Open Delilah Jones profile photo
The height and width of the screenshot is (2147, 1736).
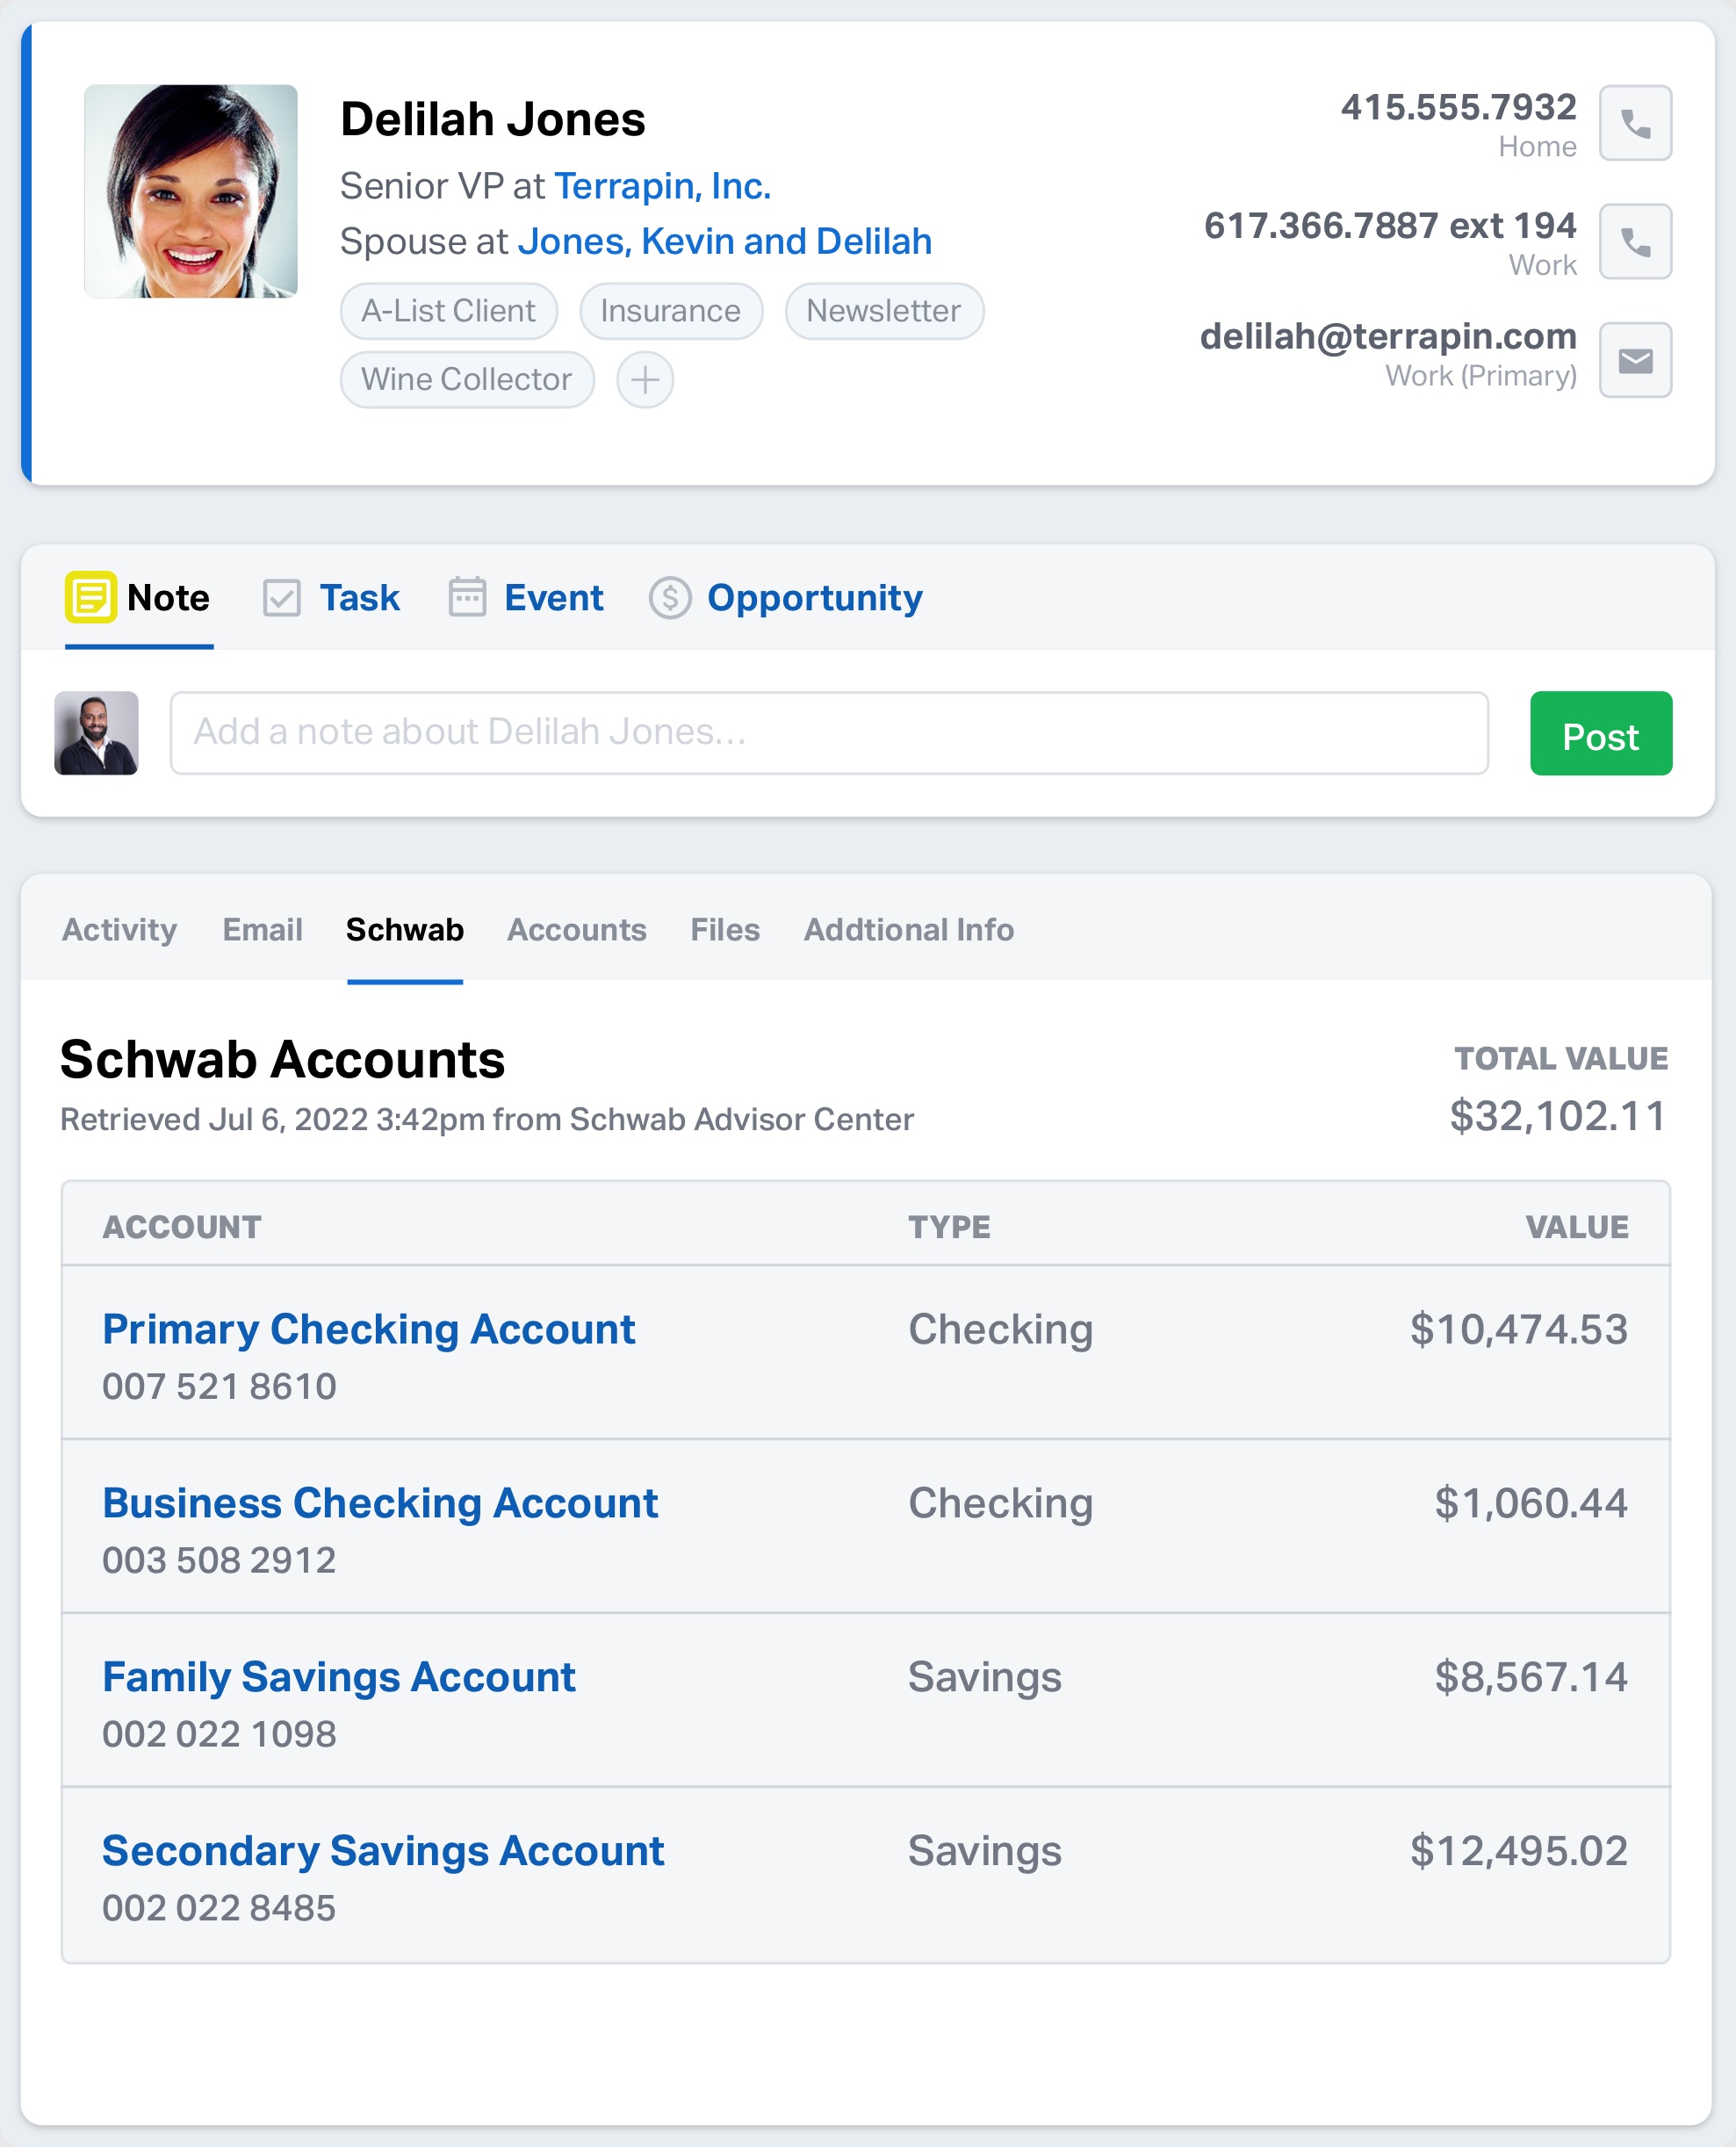point(191,191)
